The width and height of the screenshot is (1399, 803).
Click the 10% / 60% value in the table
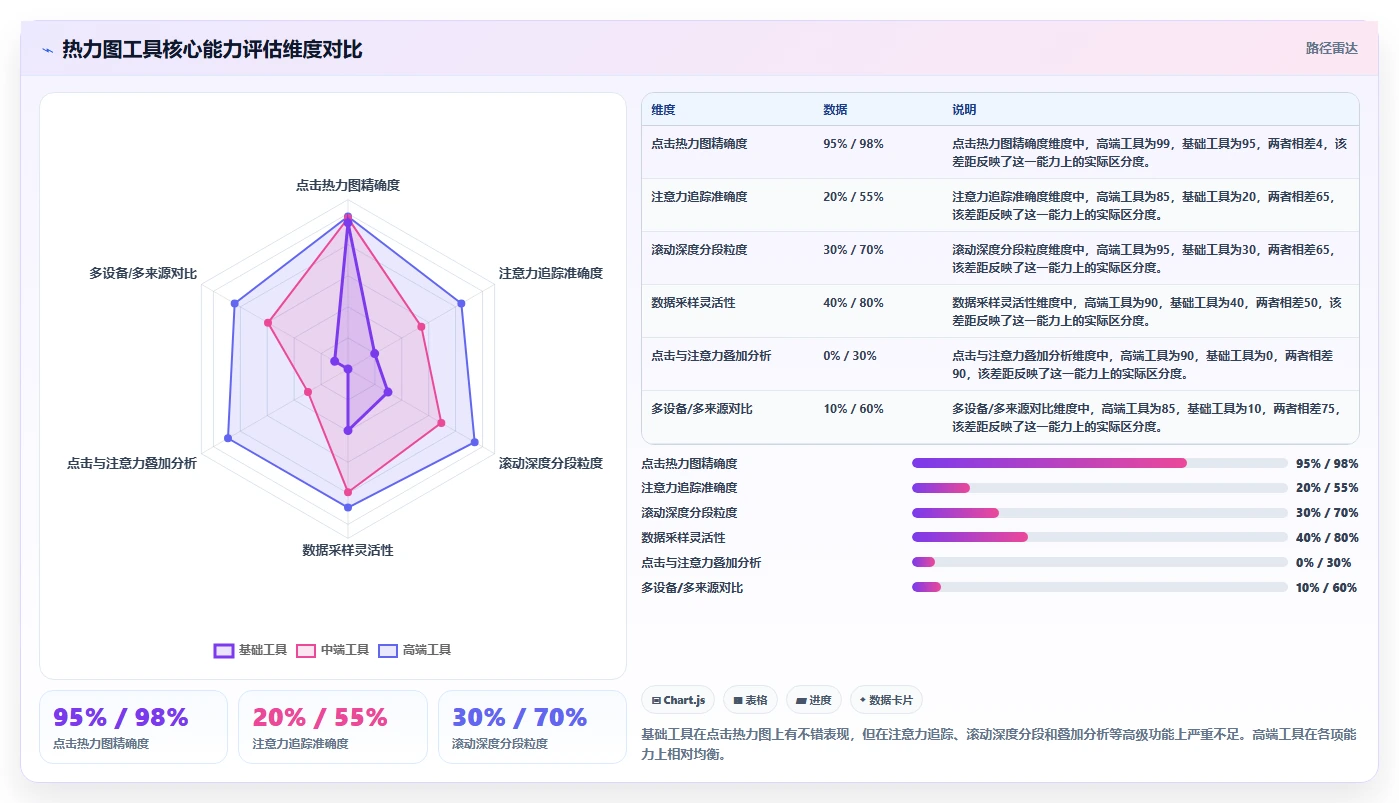pos(853,409)
